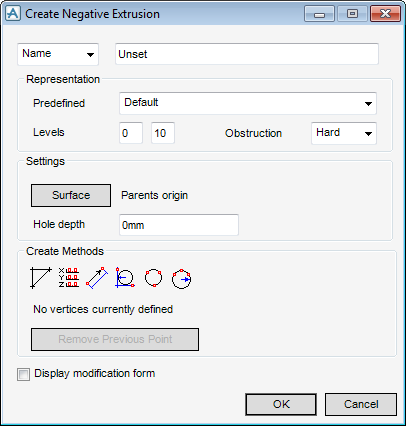Select the three-point circle create method
The height and width of the screenshot is (426, 406).
tap(153, 278)
